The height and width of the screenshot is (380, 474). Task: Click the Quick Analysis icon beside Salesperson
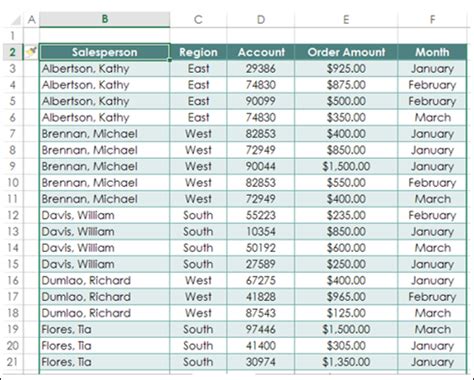31,52
